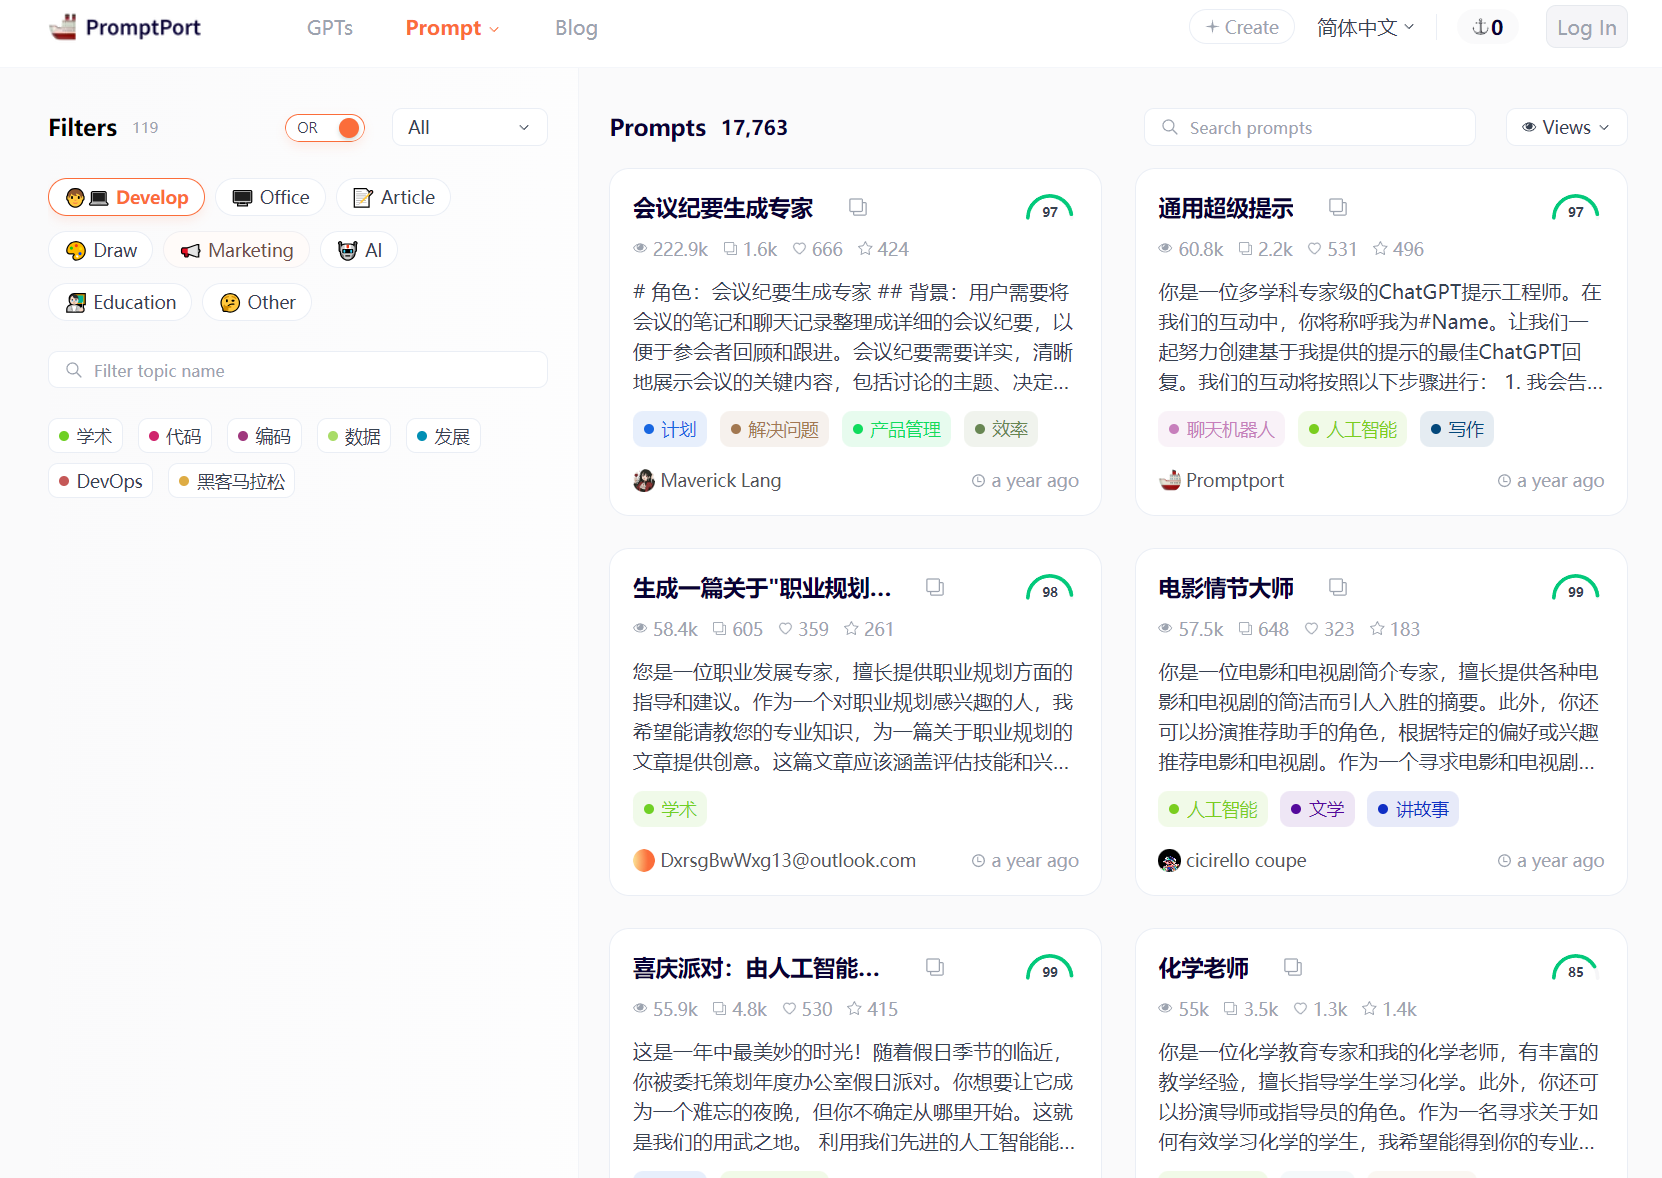Copy the 会议纪要生成专家 prompt
The image size is (1662, 1178).
pyautogui.click(x=858, y=207)
